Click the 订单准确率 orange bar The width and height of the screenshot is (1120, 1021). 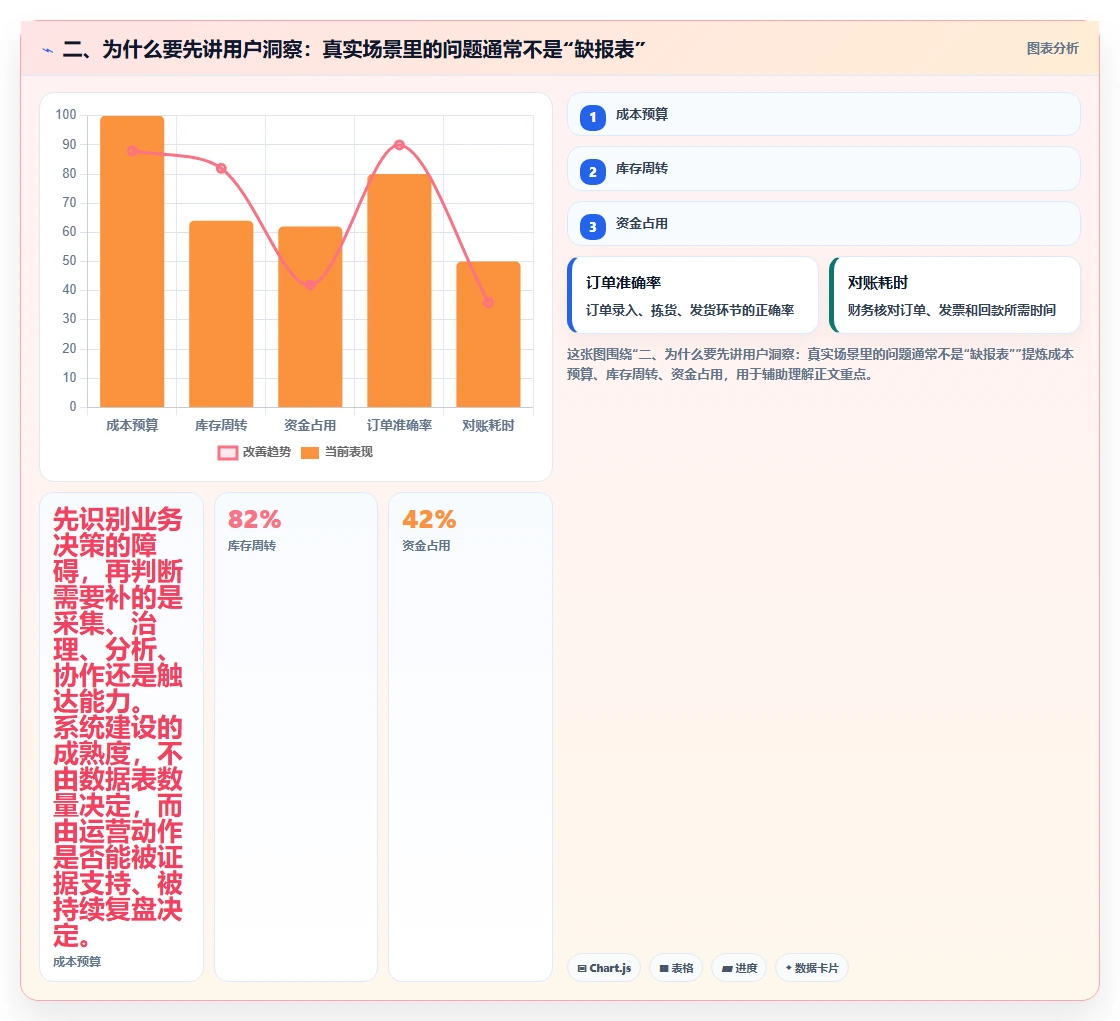399,291
